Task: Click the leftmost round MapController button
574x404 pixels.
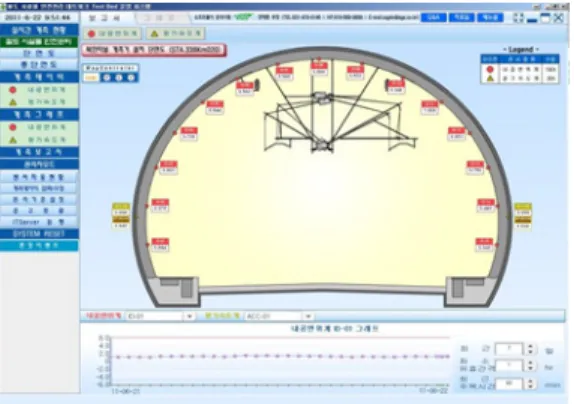Action: point(107,78)
